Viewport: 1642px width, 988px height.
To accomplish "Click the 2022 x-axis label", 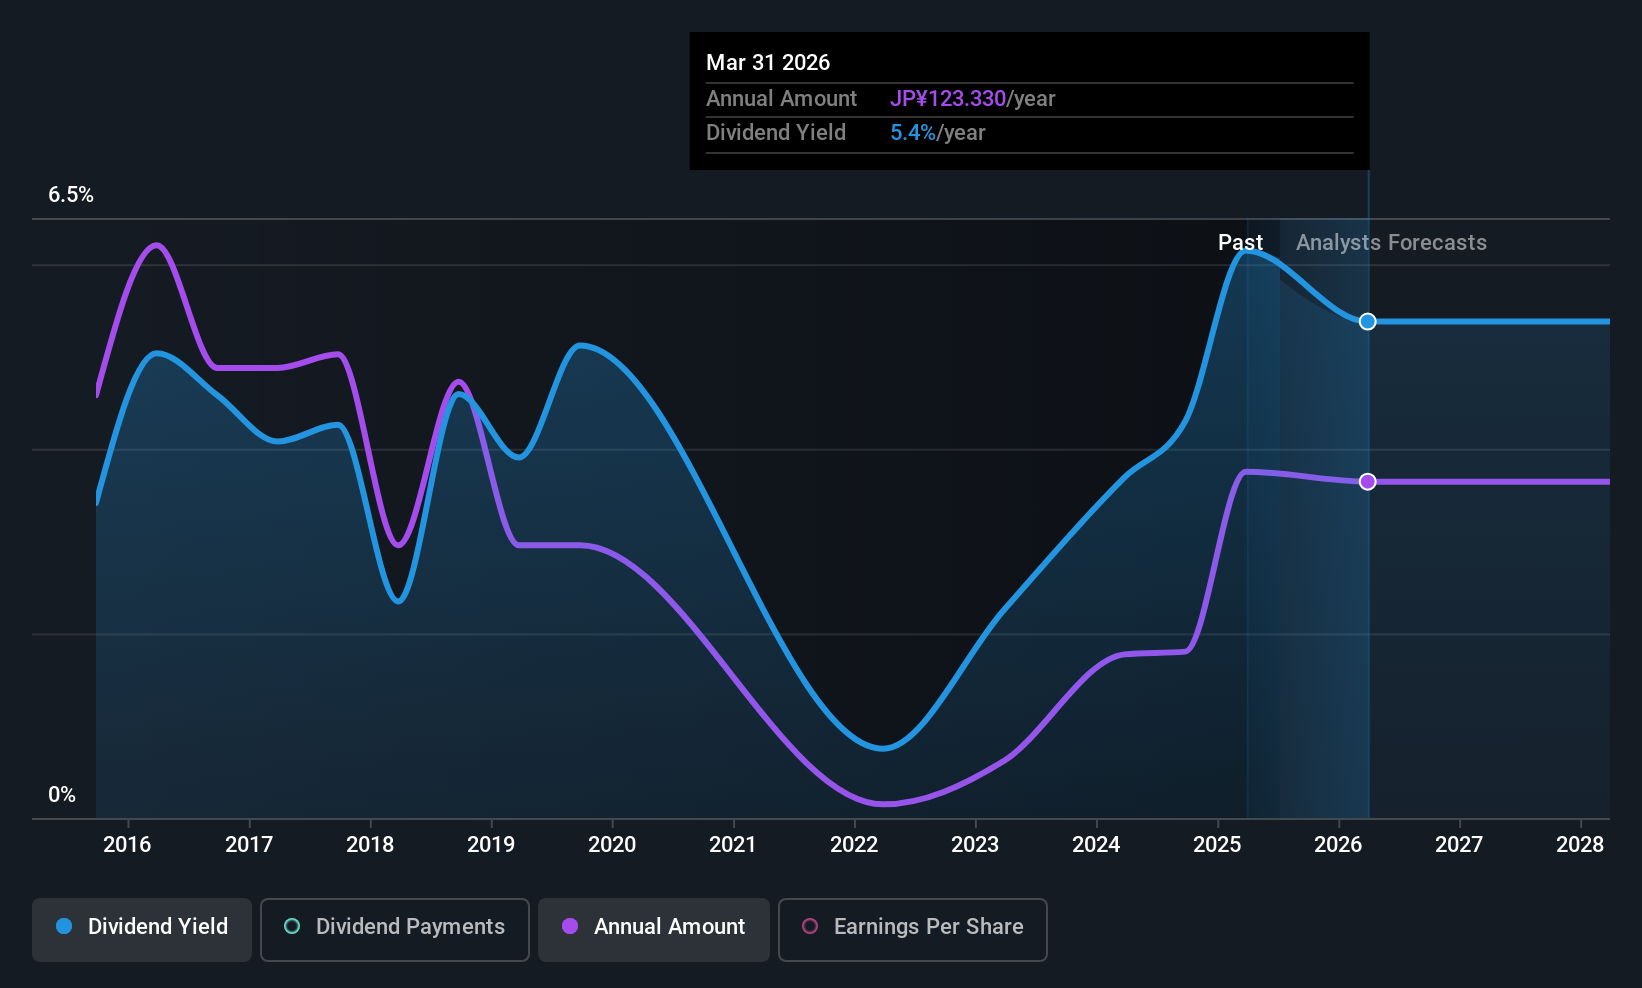I will coord(854,844).
